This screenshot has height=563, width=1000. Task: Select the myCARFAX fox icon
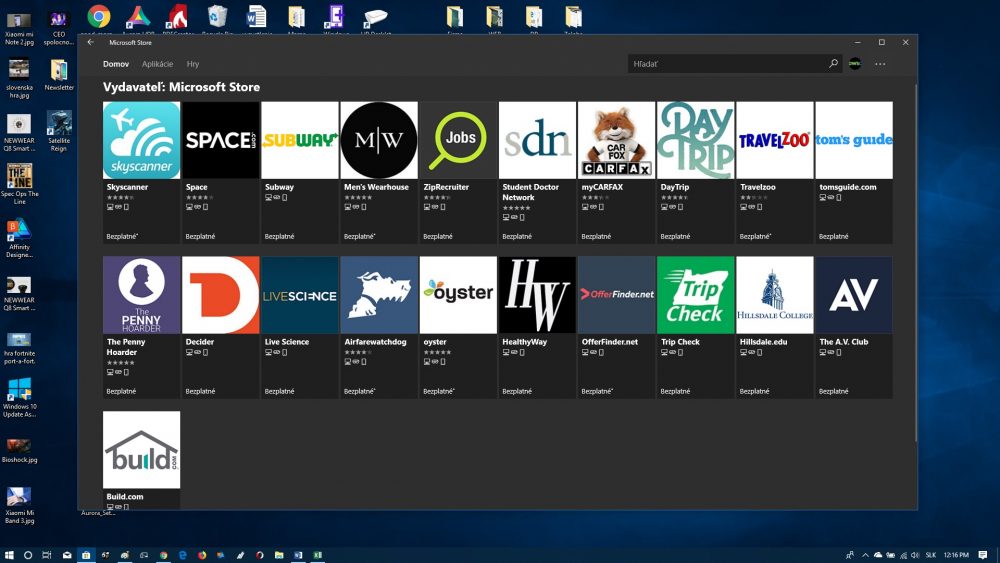(x=616, y=140)
